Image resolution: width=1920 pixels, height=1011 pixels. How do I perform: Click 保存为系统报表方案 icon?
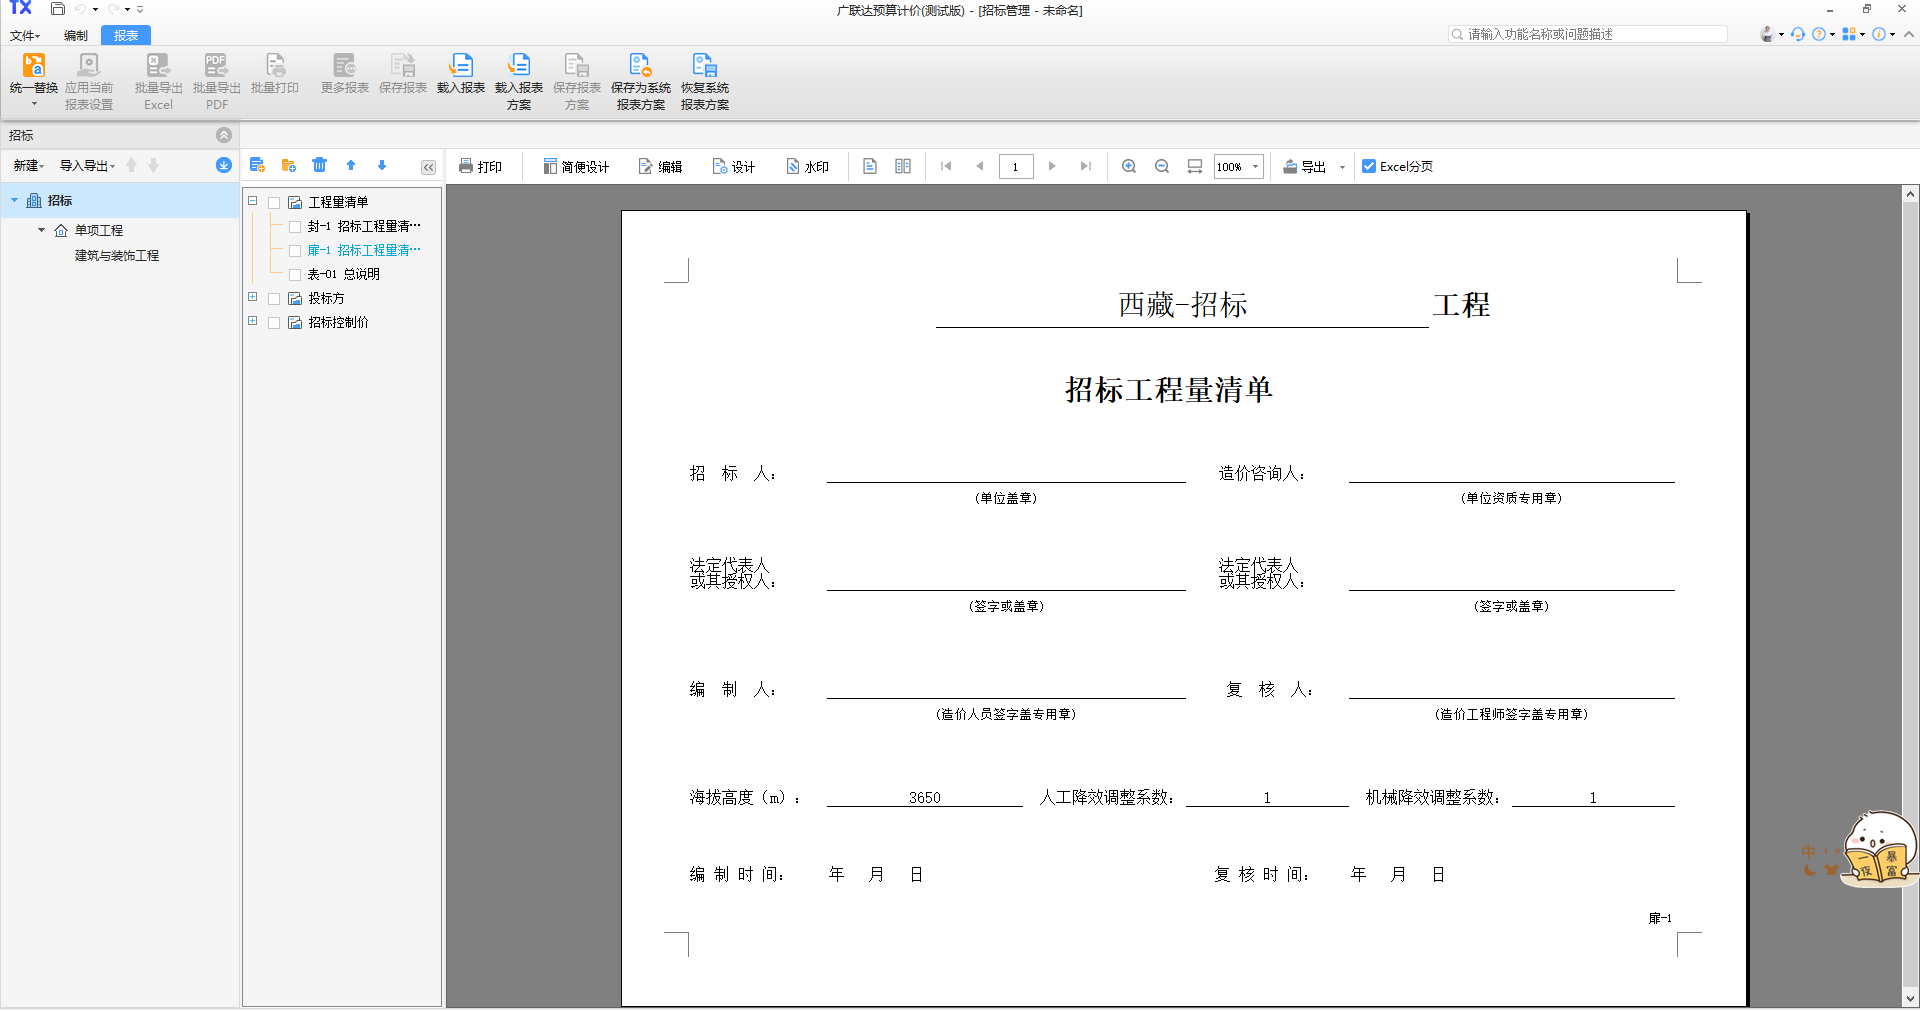pos(640,66)
